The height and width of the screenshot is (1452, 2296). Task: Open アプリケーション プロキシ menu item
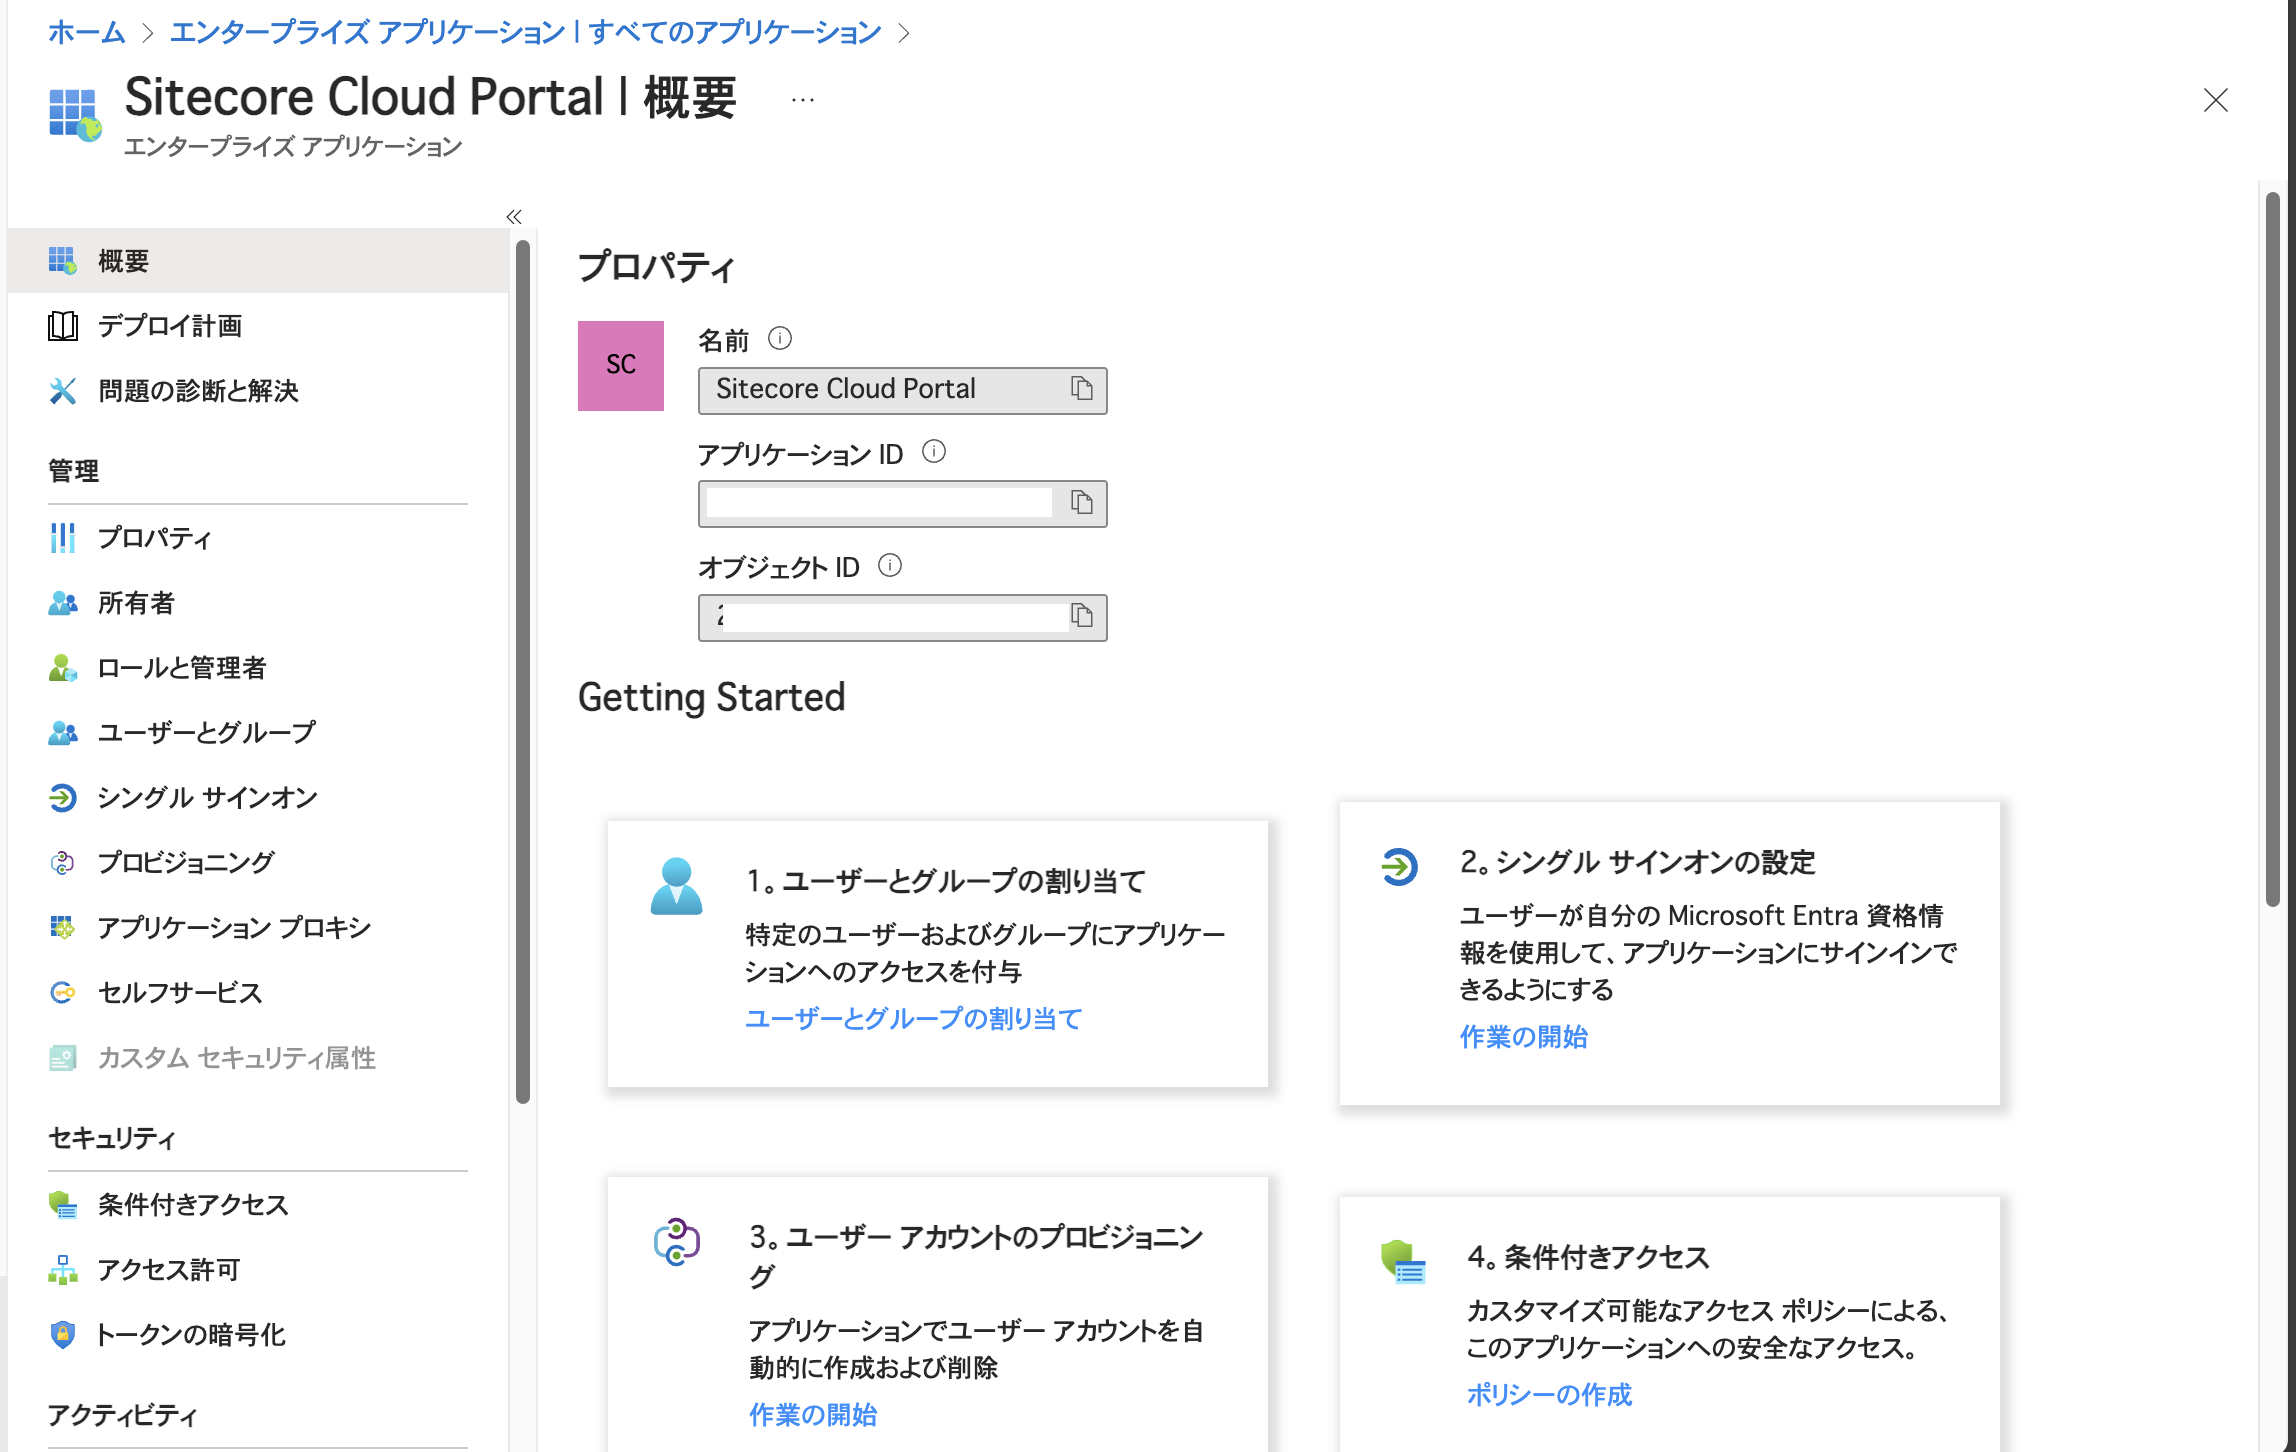(258, 928)
